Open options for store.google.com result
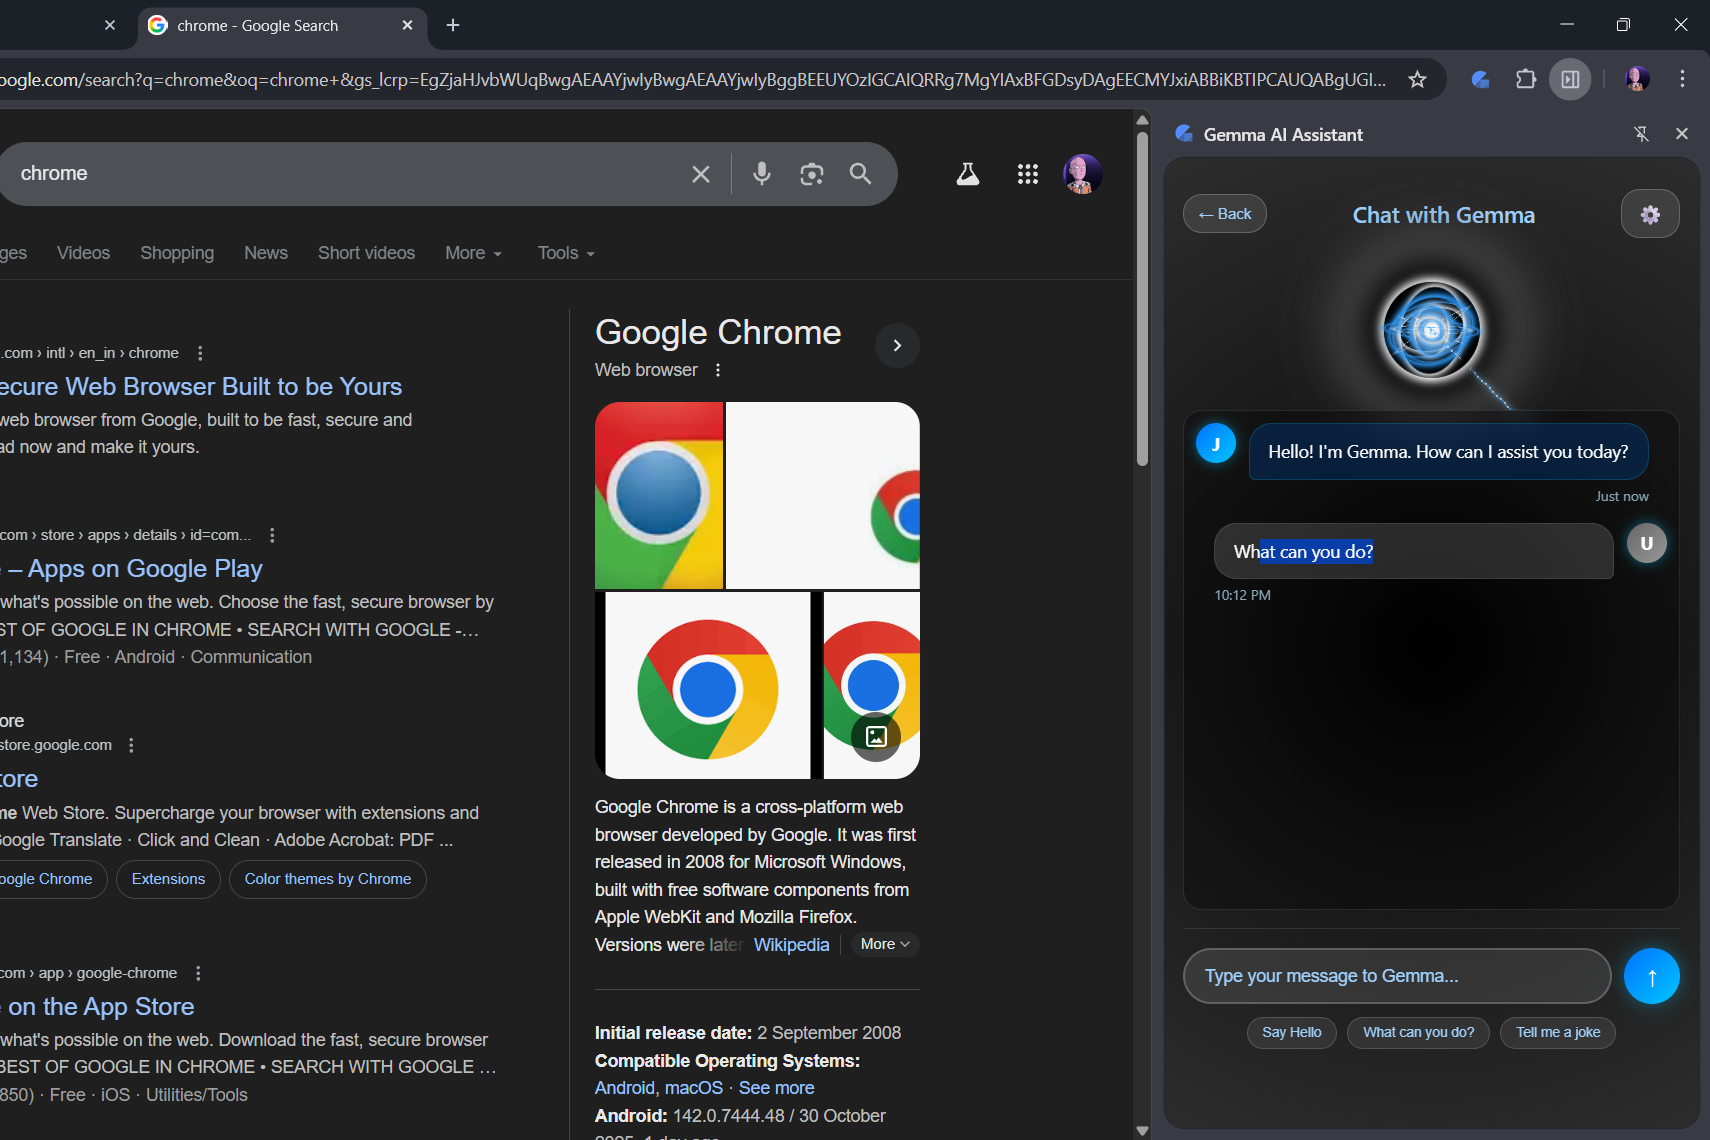This screenshot has width=1710, height=1140. 131,745
